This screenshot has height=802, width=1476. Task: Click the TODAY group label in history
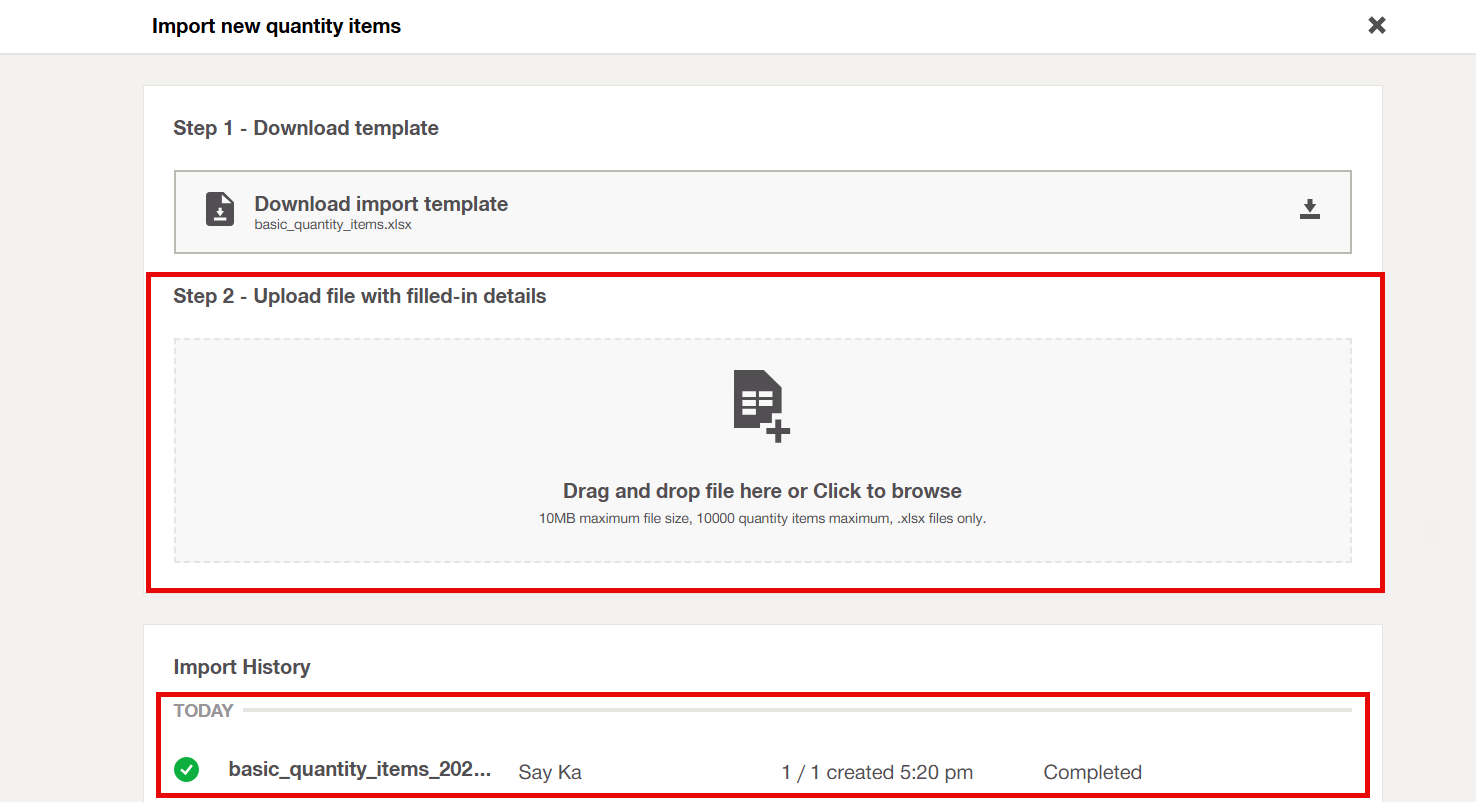point(203,711)
